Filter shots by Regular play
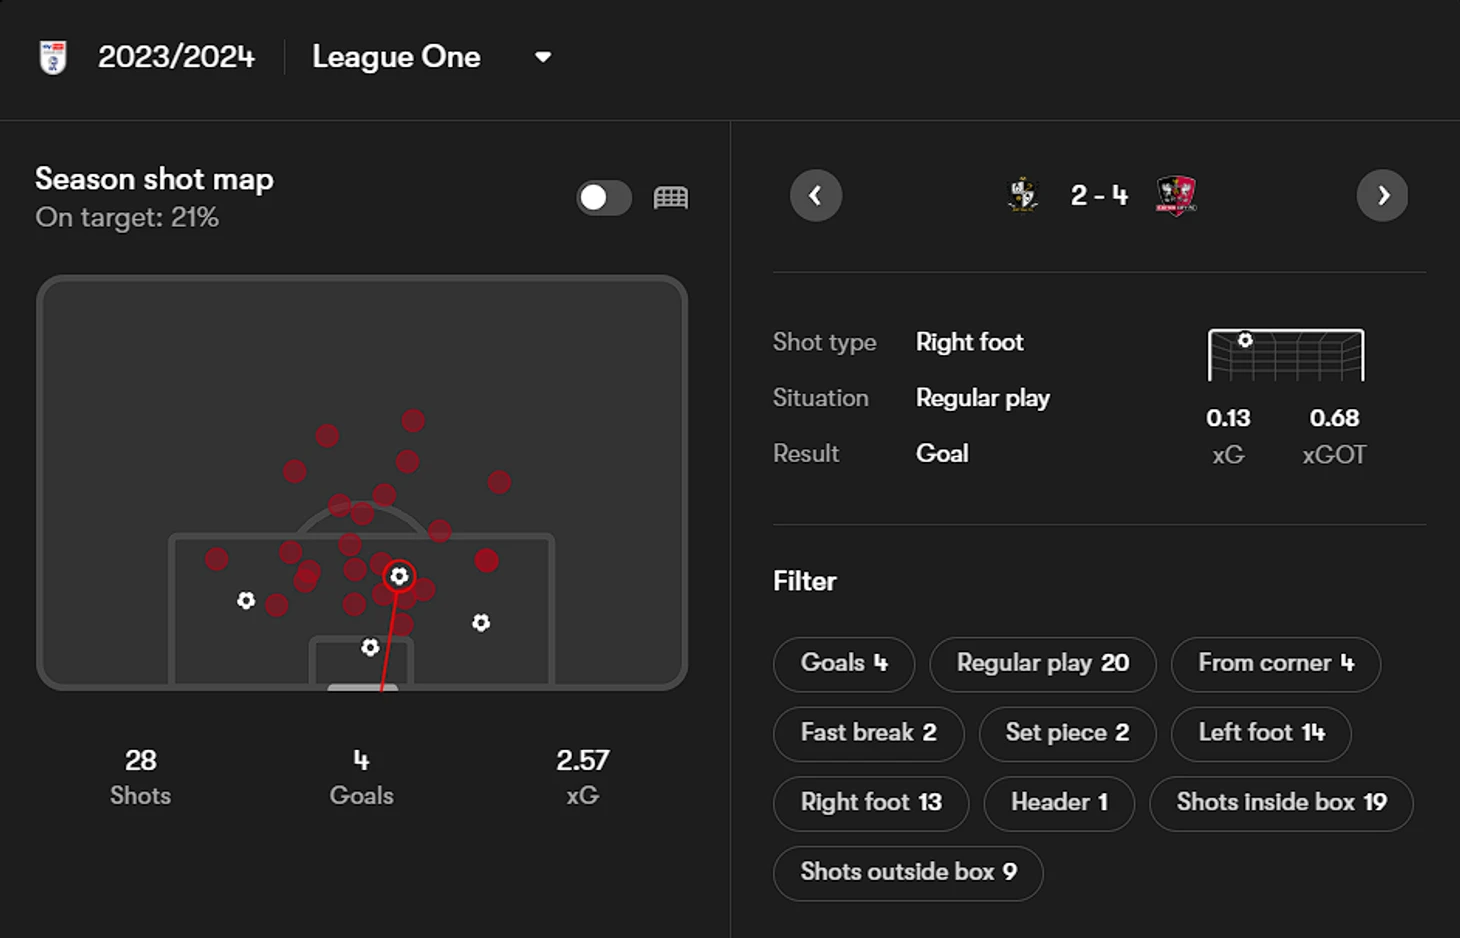1460x938 pixels. pos(1042,663)
